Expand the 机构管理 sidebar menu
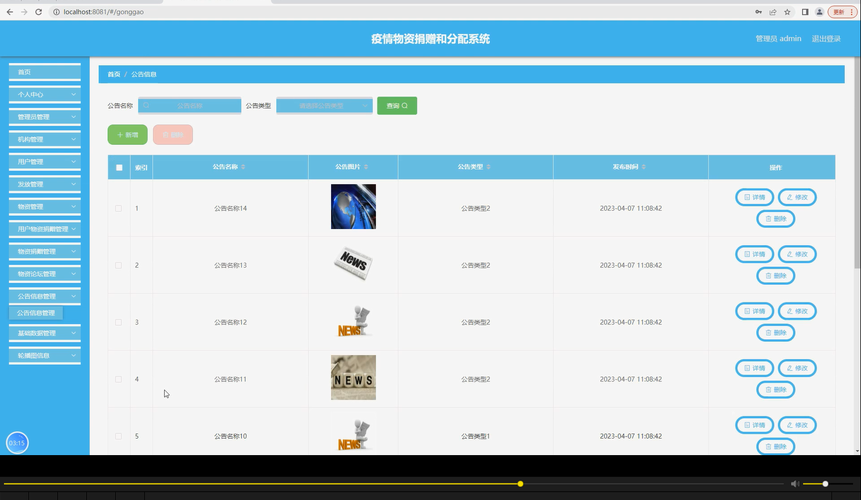 point(45,139)
